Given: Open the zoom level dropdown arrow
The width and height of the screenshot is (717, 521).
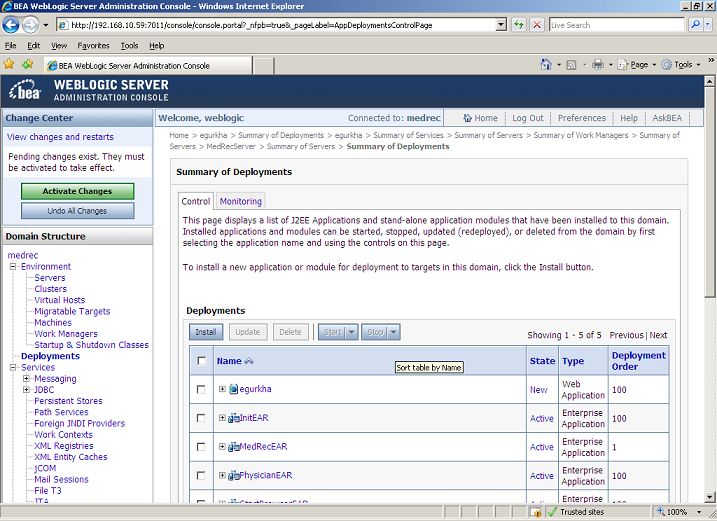Looking at the screenshot, I should tap(699, 512).
